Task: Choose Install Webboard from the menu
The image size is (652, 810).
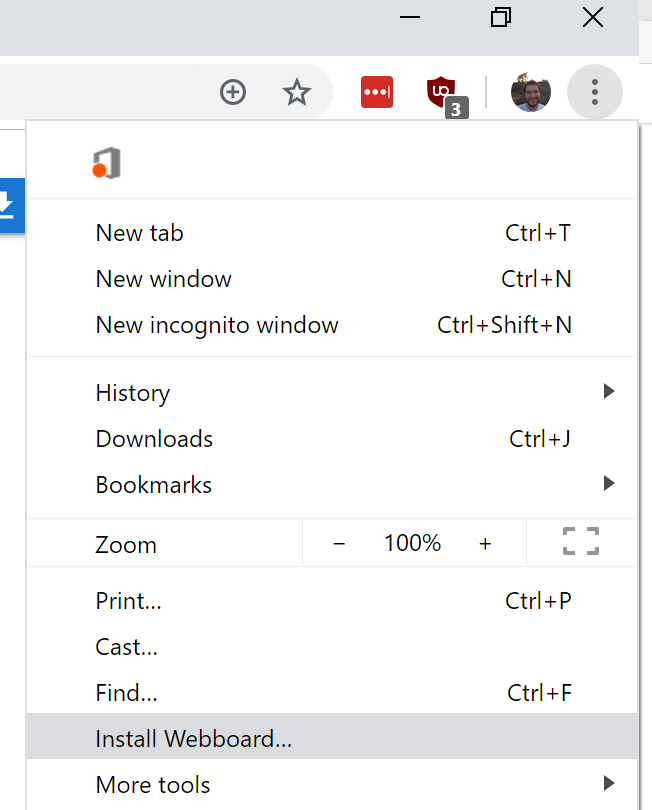Action: 193,738
